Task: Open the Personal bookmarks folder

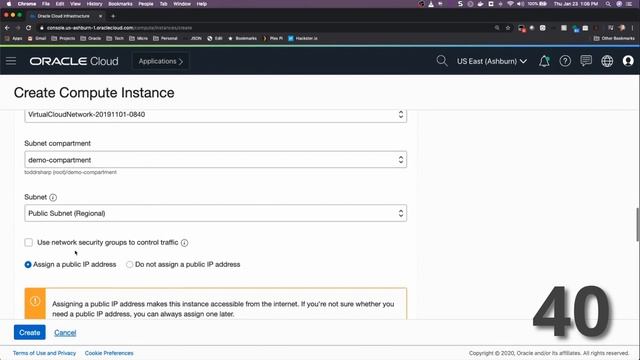Action: 165,38
